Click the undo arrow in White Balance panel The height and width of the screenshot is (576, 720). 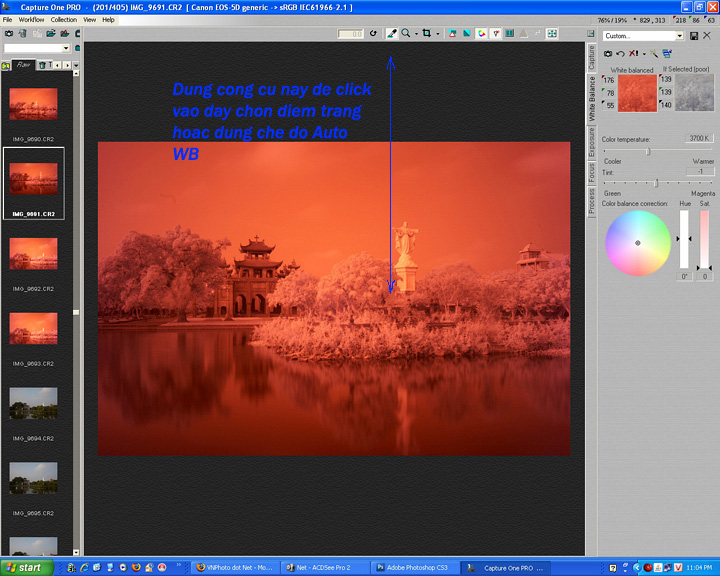tap(621, 53)
